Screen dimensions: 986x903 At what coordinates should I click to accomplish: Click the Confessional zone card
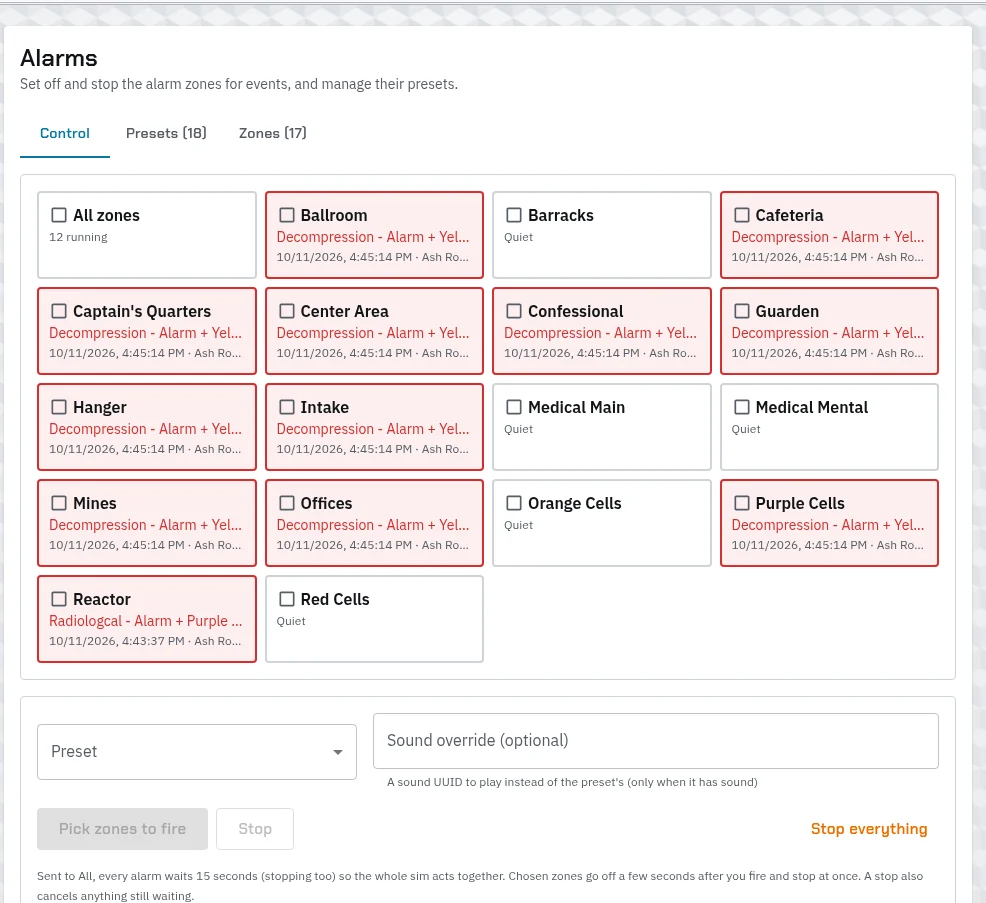(602, 331)
